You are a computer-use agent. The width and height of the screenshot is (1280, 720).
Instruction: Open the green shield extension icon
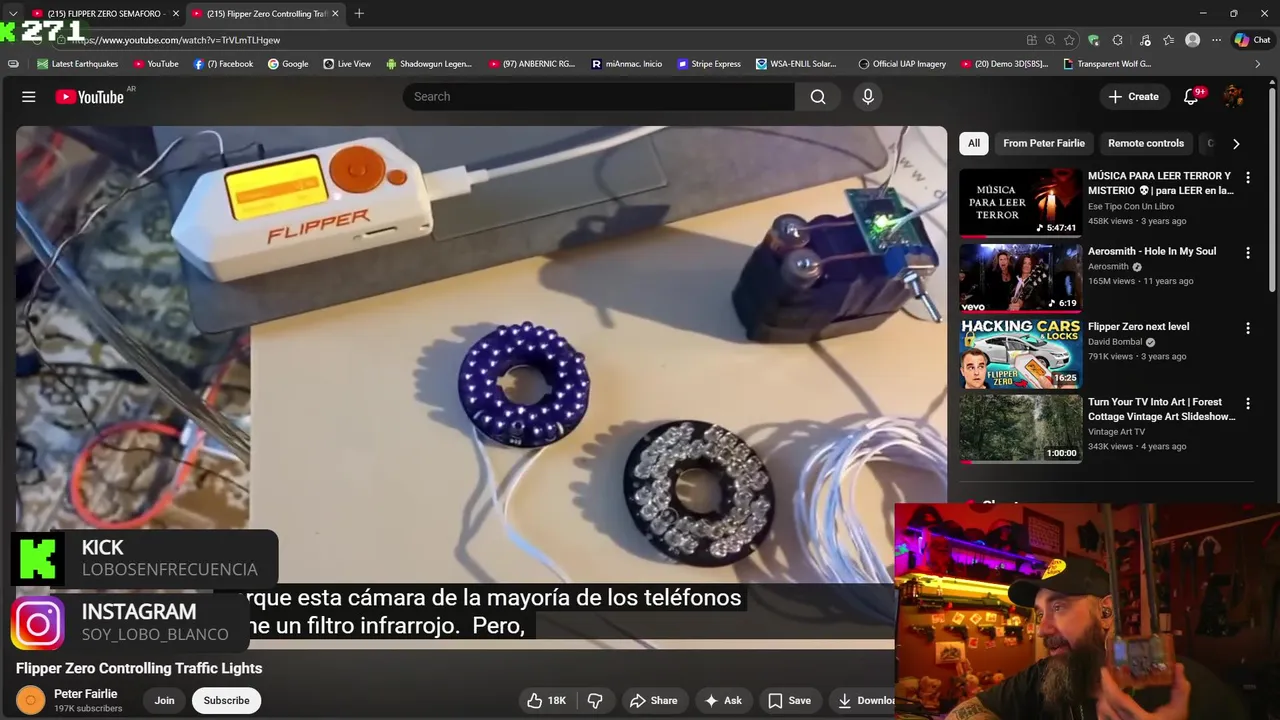point(1093,40)
